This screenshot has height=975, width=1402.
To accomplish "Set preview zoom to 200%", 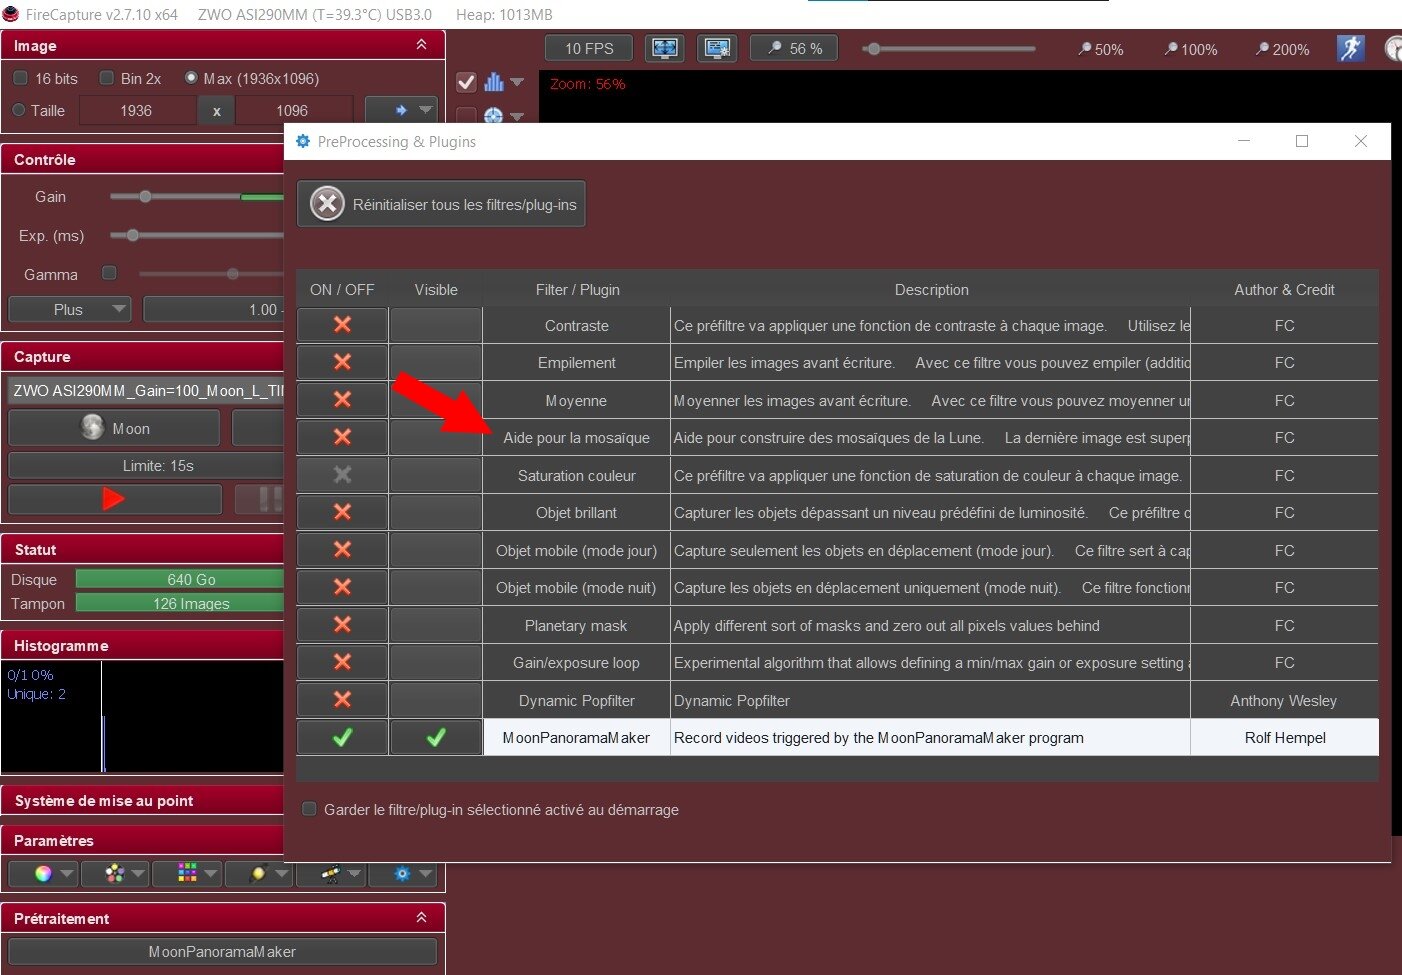I will [1282, 49].
